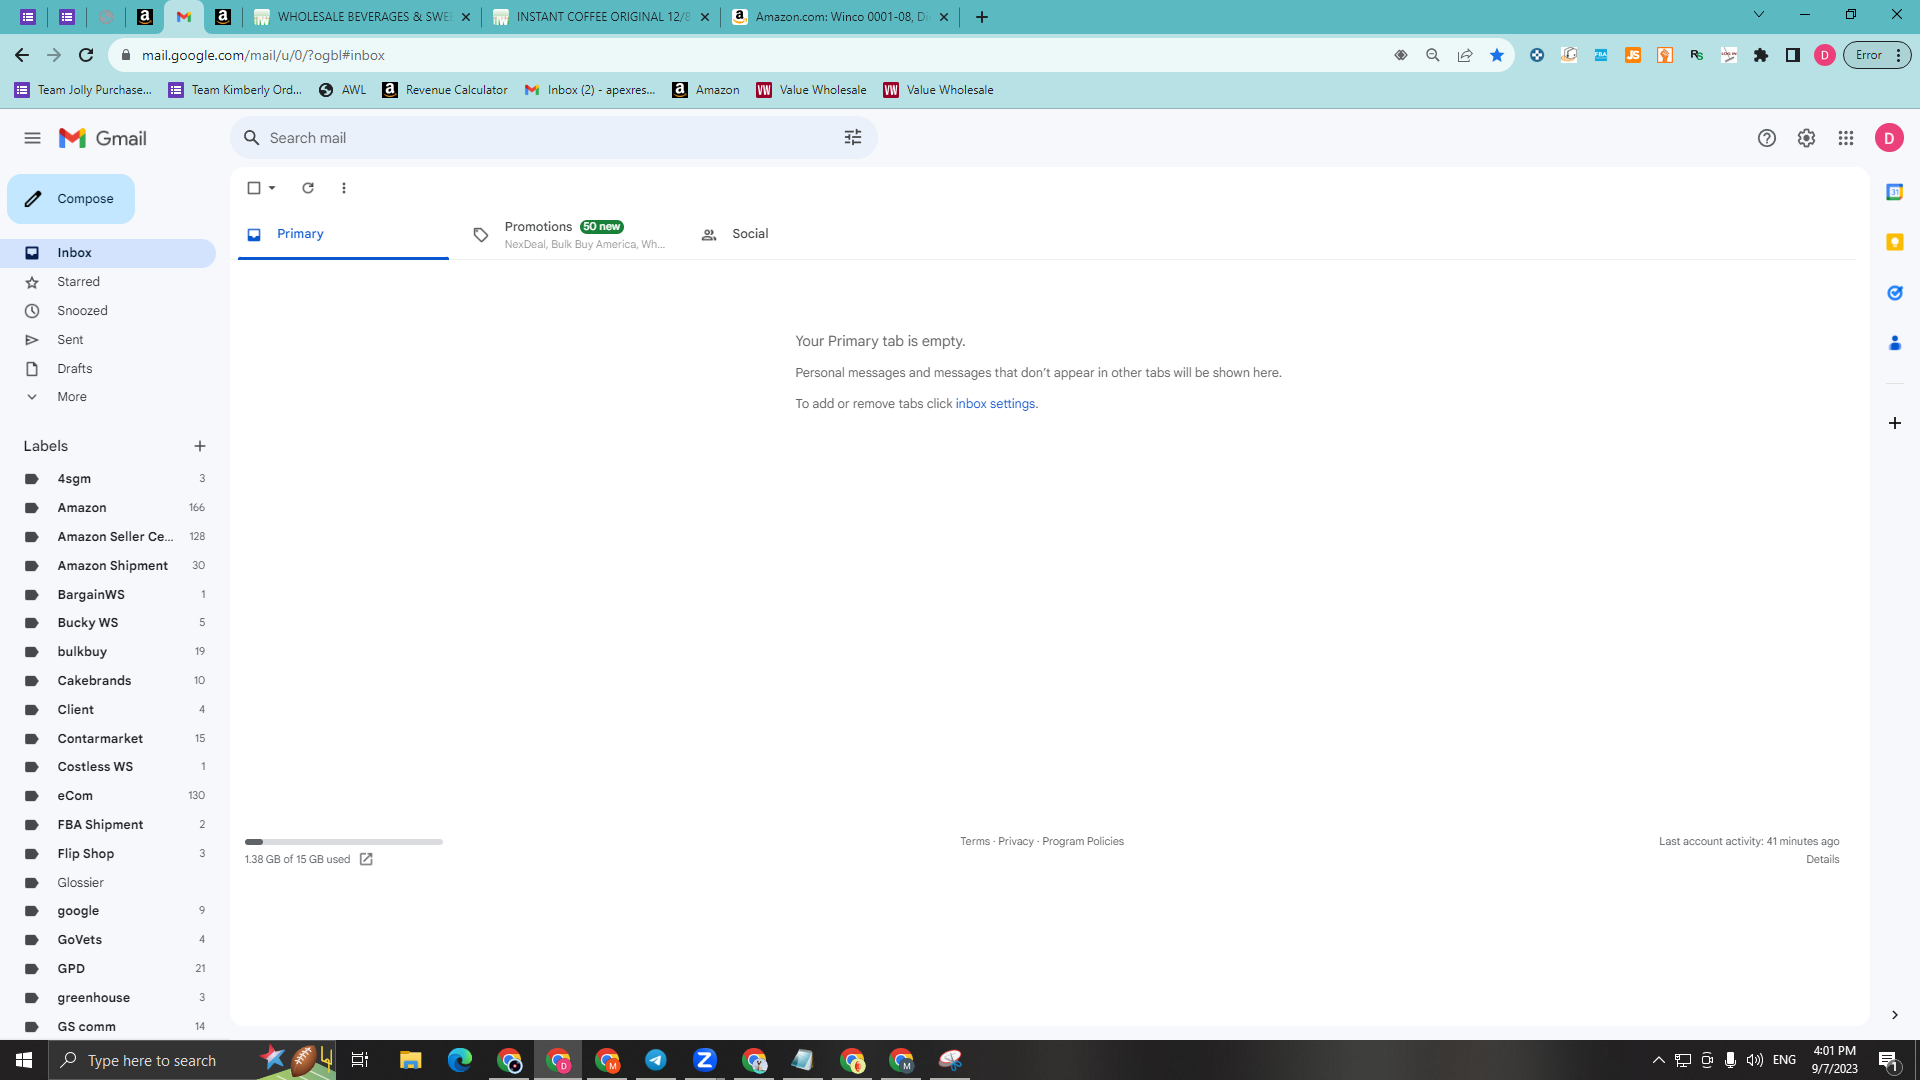Expand the More section in sidebar
This screenshot has height=1080, width=1920.
point(72,397)
